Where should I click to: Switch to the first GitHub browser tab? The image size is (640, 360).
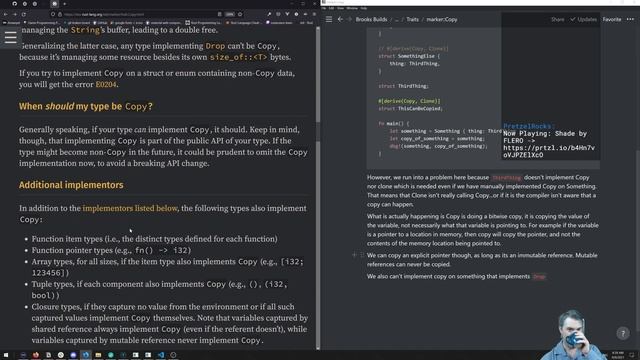15,4
